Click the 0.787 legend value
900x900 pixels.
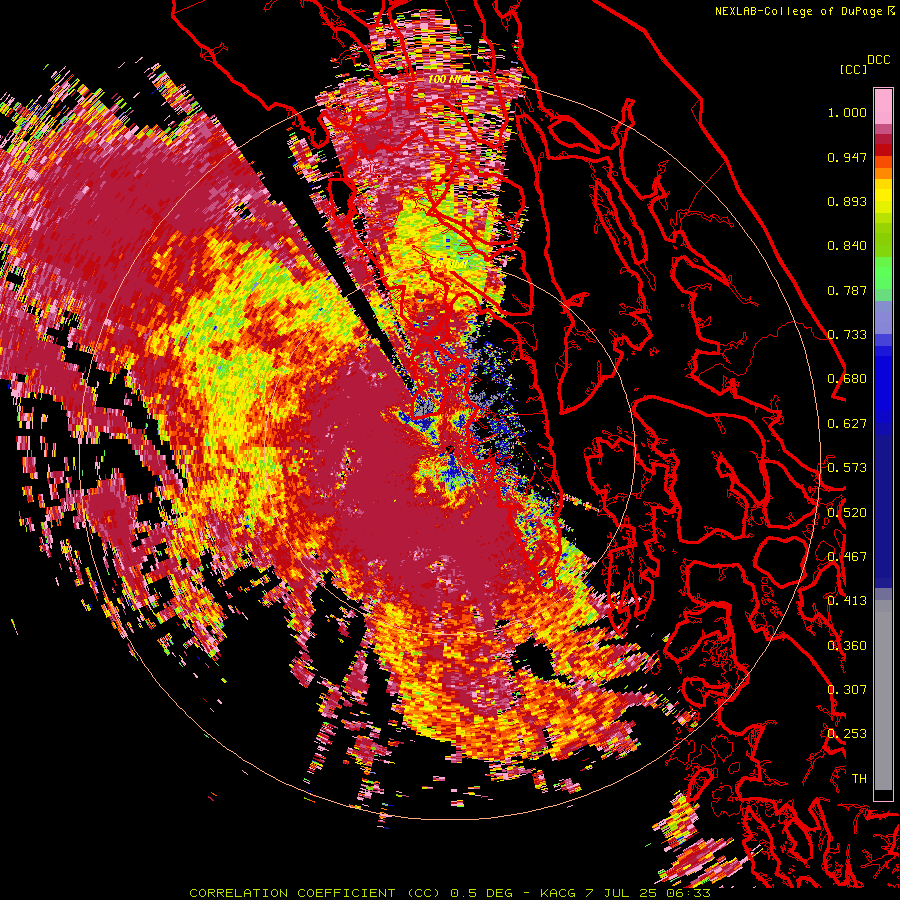[x=847, y=290]
